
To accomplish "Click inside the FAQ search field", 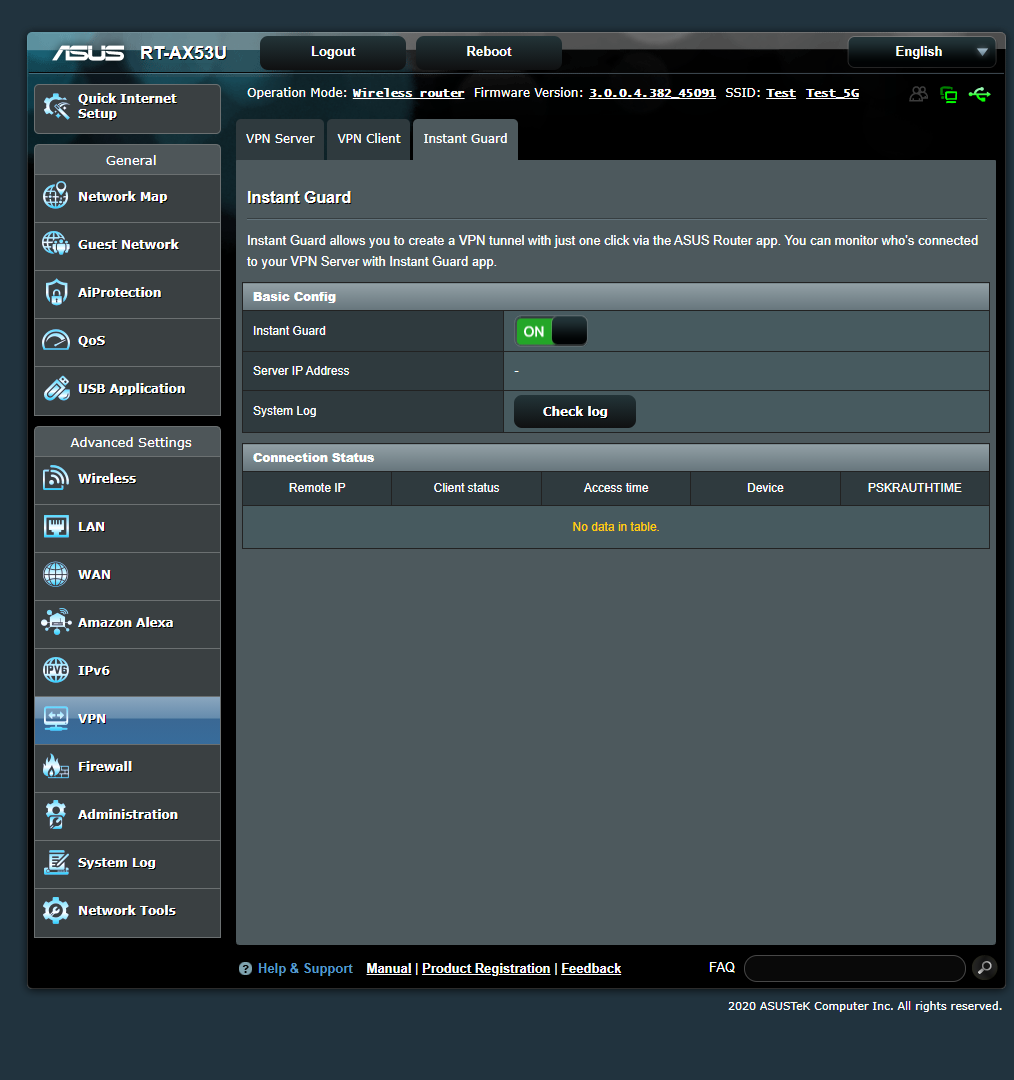I will [x=854, y=968].
